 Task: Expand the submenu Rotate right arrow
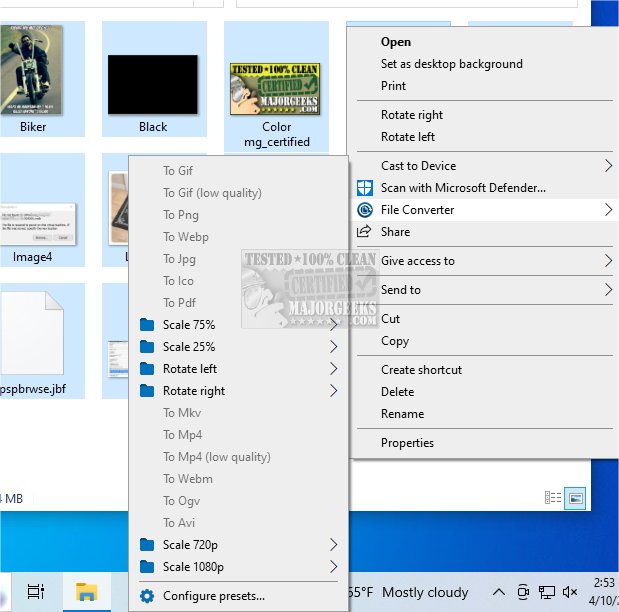[334, 391]
